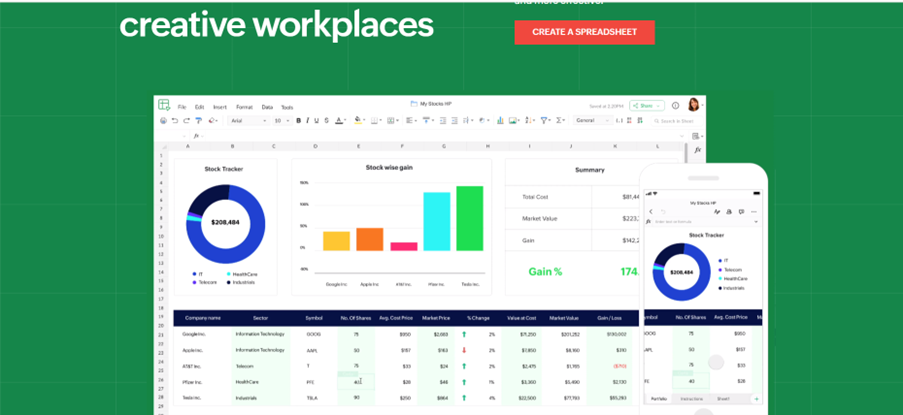Click the Gain % label

point(545,272)
